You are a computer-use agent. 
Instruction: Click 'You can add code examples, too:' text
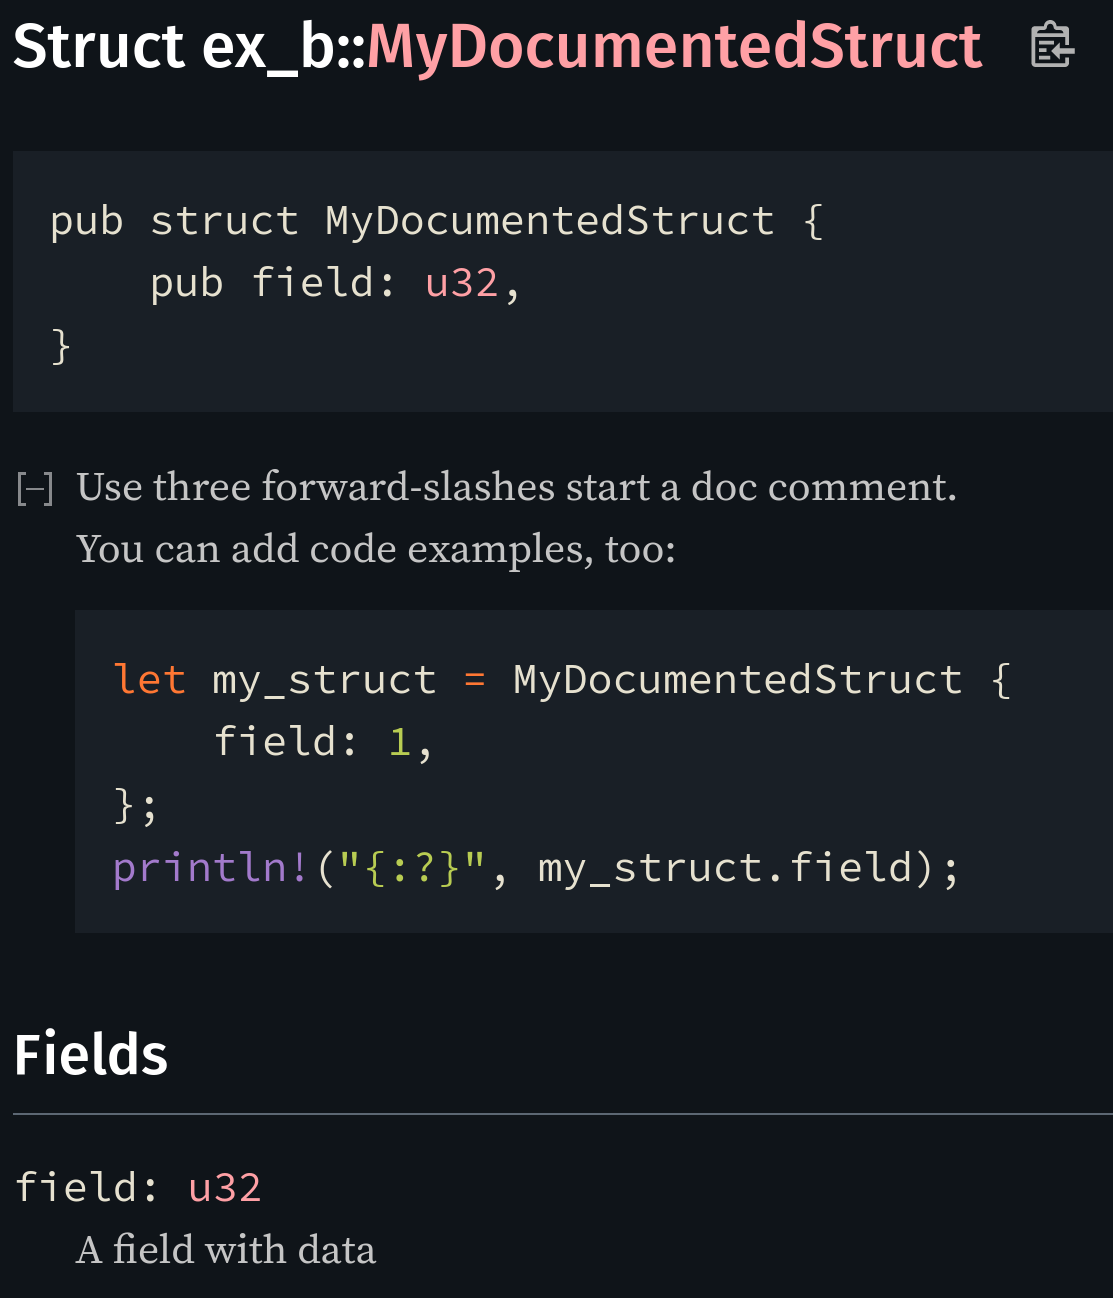pos(376,549)
